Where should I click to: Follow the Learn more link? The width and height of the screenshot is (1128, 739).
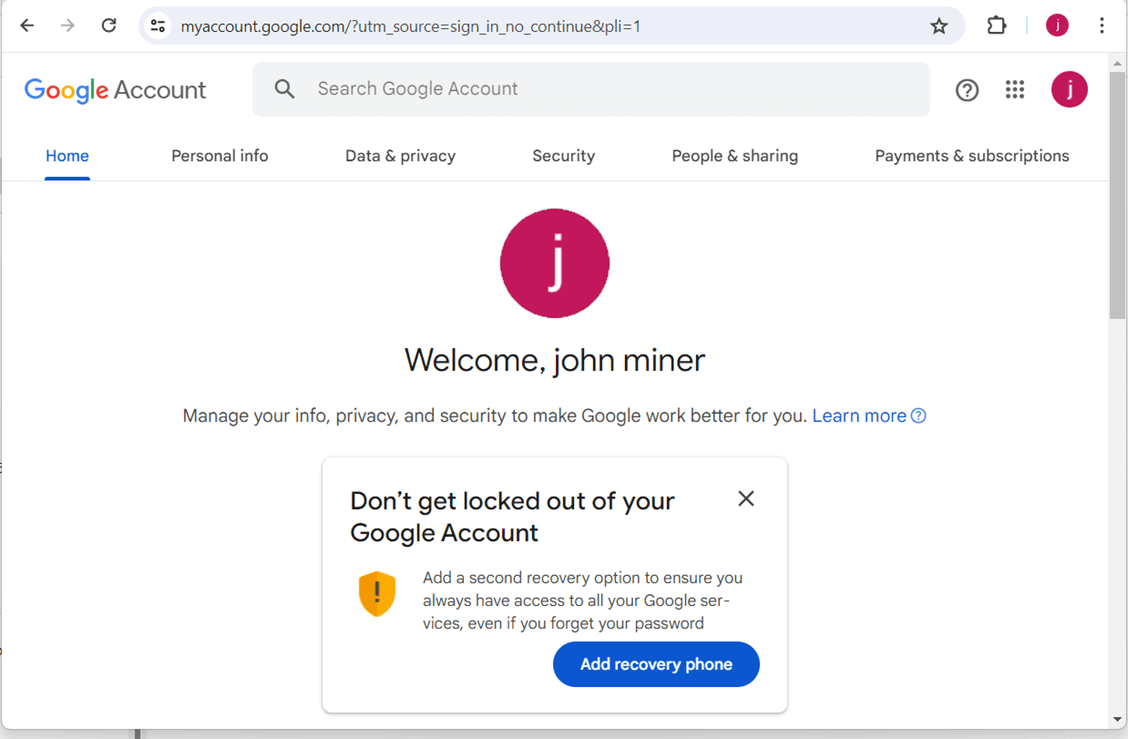pyautogui.click(x=859, y=416)
